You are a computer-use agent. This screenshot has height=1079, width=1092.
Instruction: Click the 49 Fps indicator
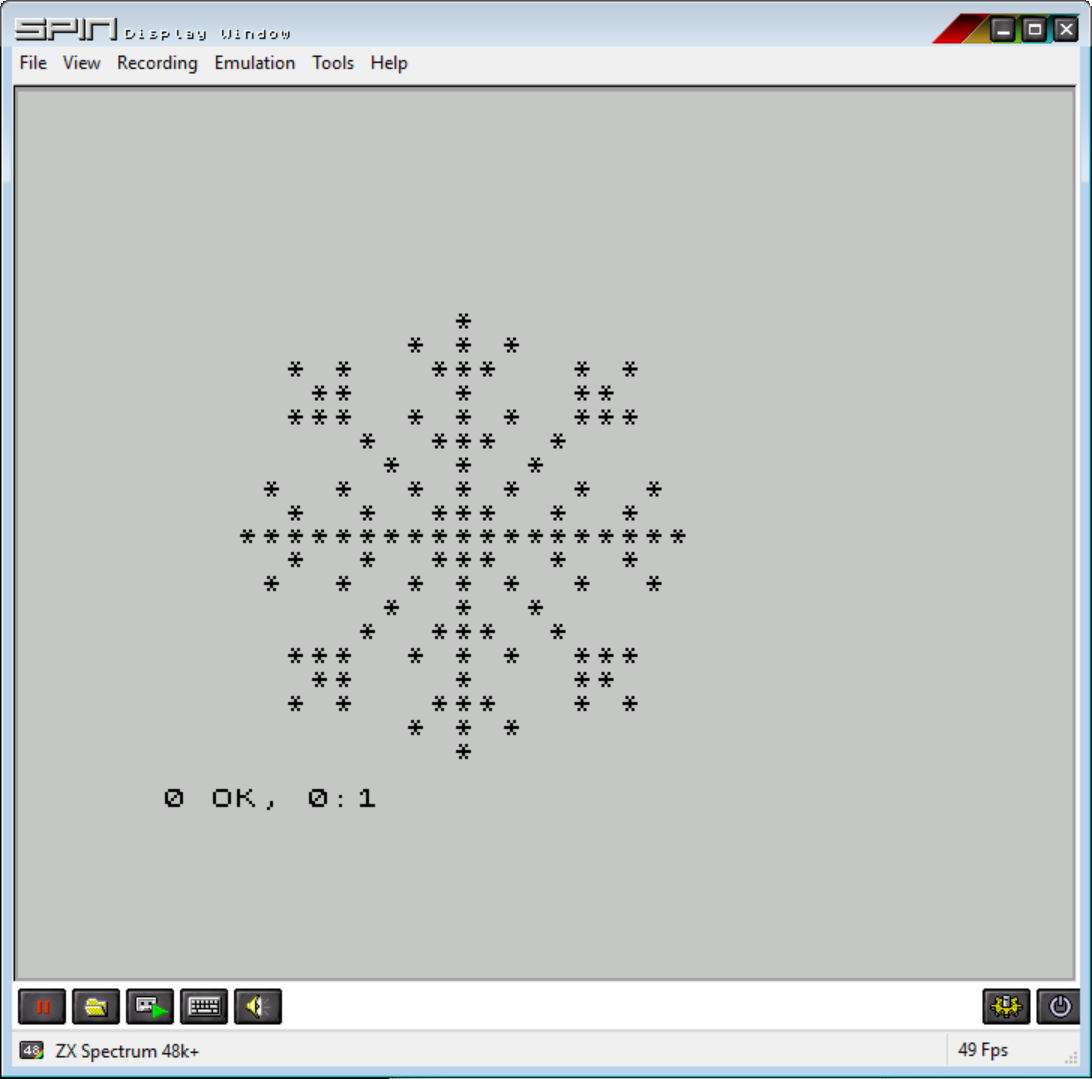983,1050
